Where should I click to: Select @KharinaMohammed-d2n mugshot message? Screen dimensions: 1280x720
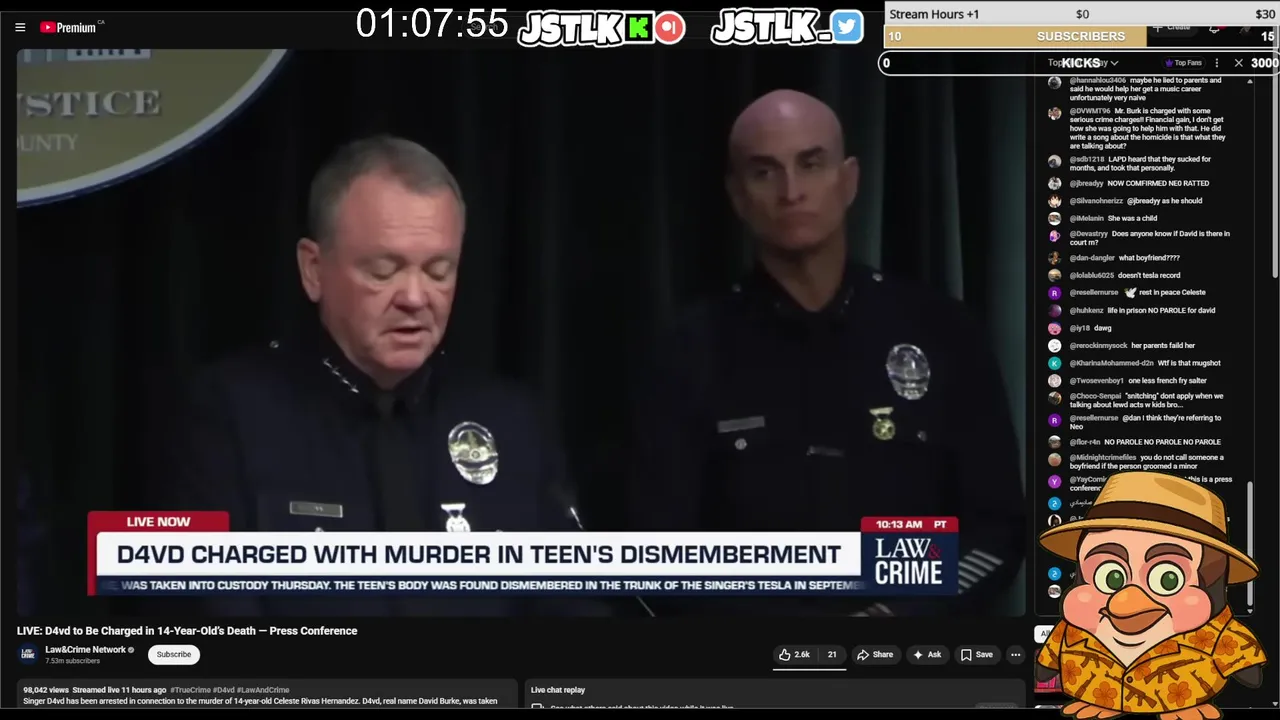[x=1146, y=363]
